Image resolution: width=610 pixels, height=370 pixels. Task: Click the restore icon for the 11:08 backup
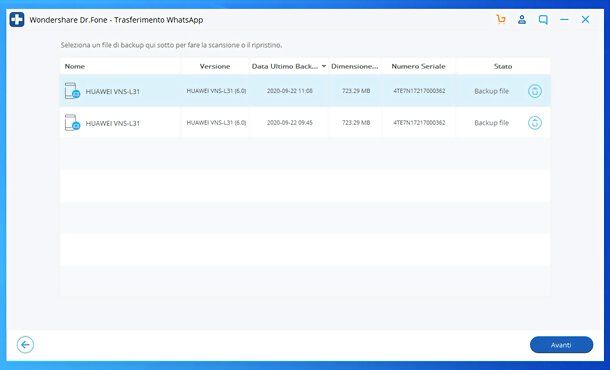tap(535, 91)
